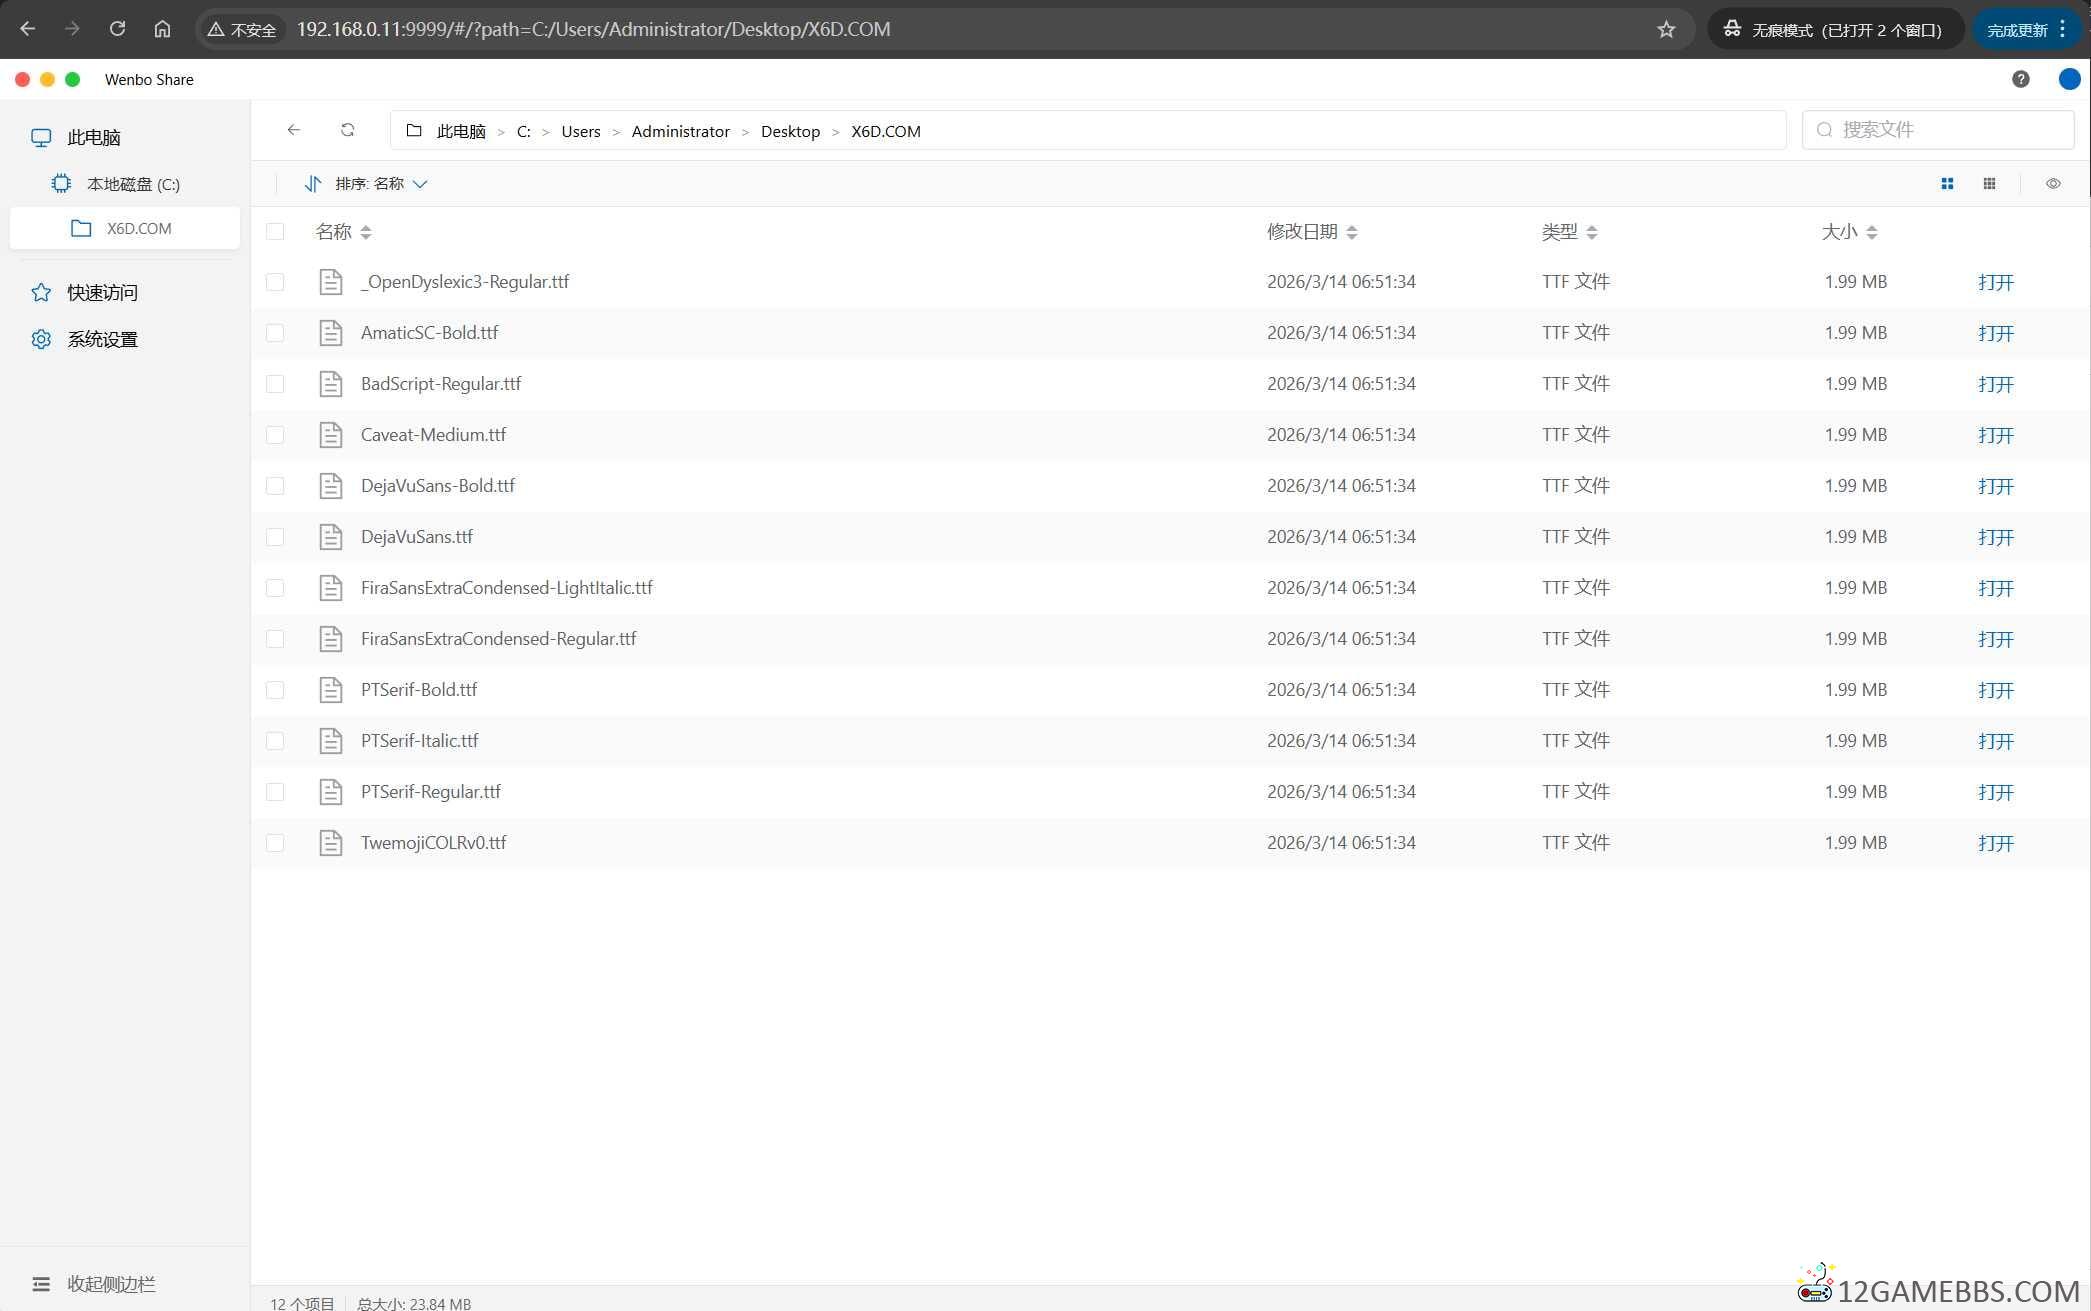Click the not-secure warning icon

click(216, 29)
